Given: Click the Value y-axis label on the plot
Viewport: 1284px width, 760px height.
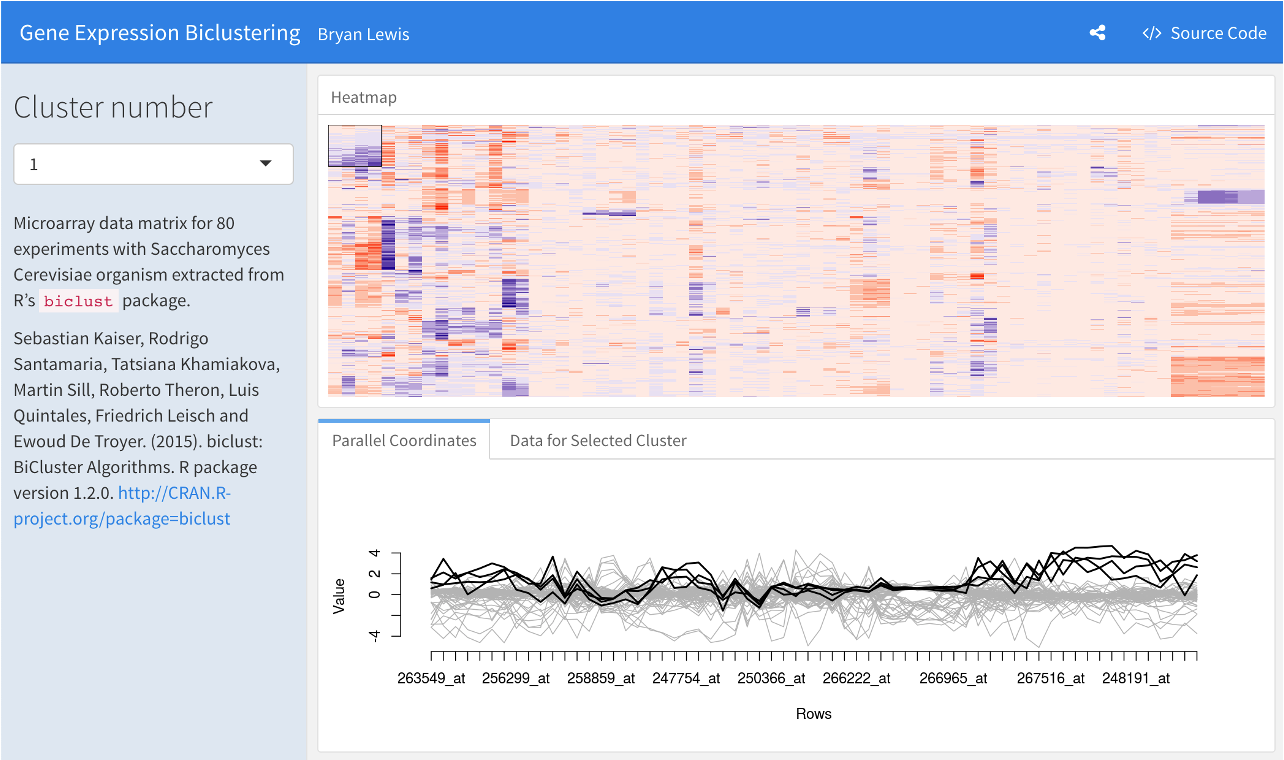Looking at the screenshot, I should point(339,595).
